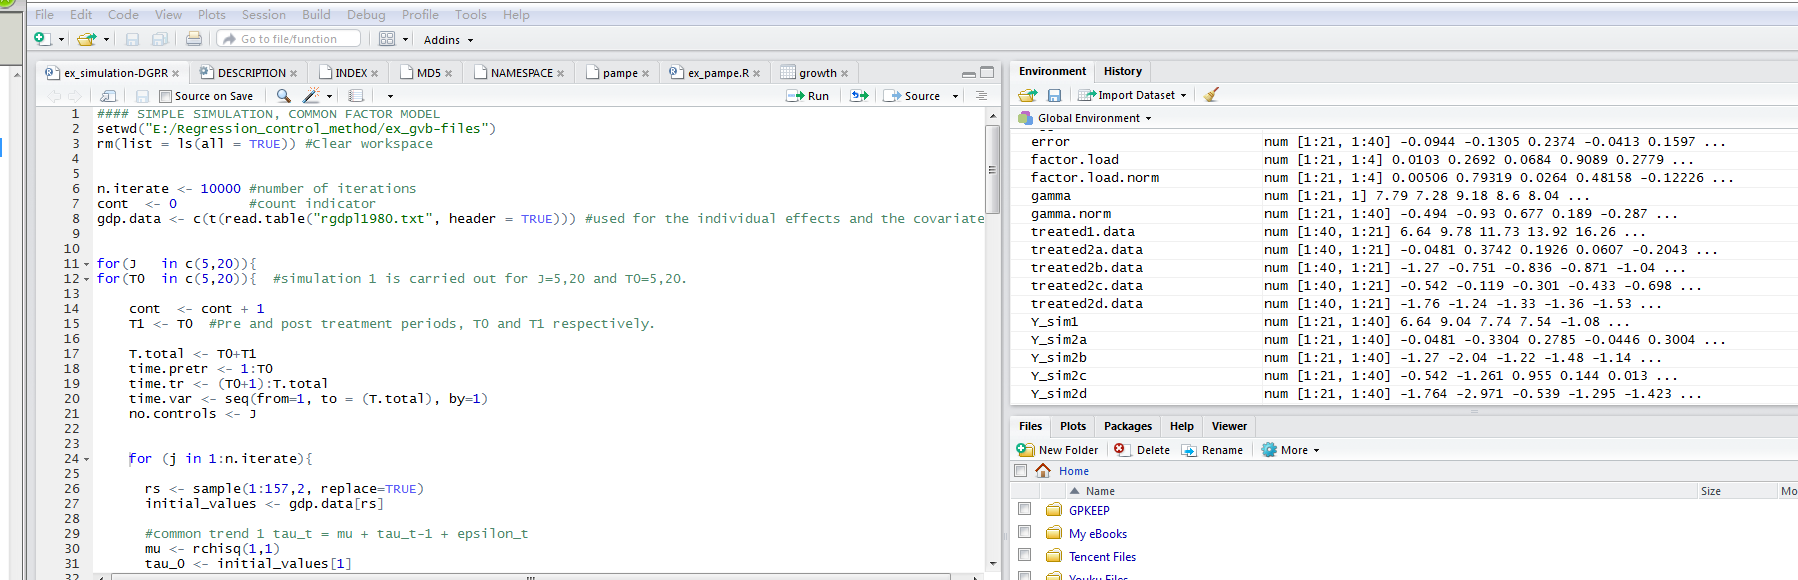The height and width of the screenshot is (580, 1798).
Task: Click the Home directory house icon
Action: pos(1043,471)
